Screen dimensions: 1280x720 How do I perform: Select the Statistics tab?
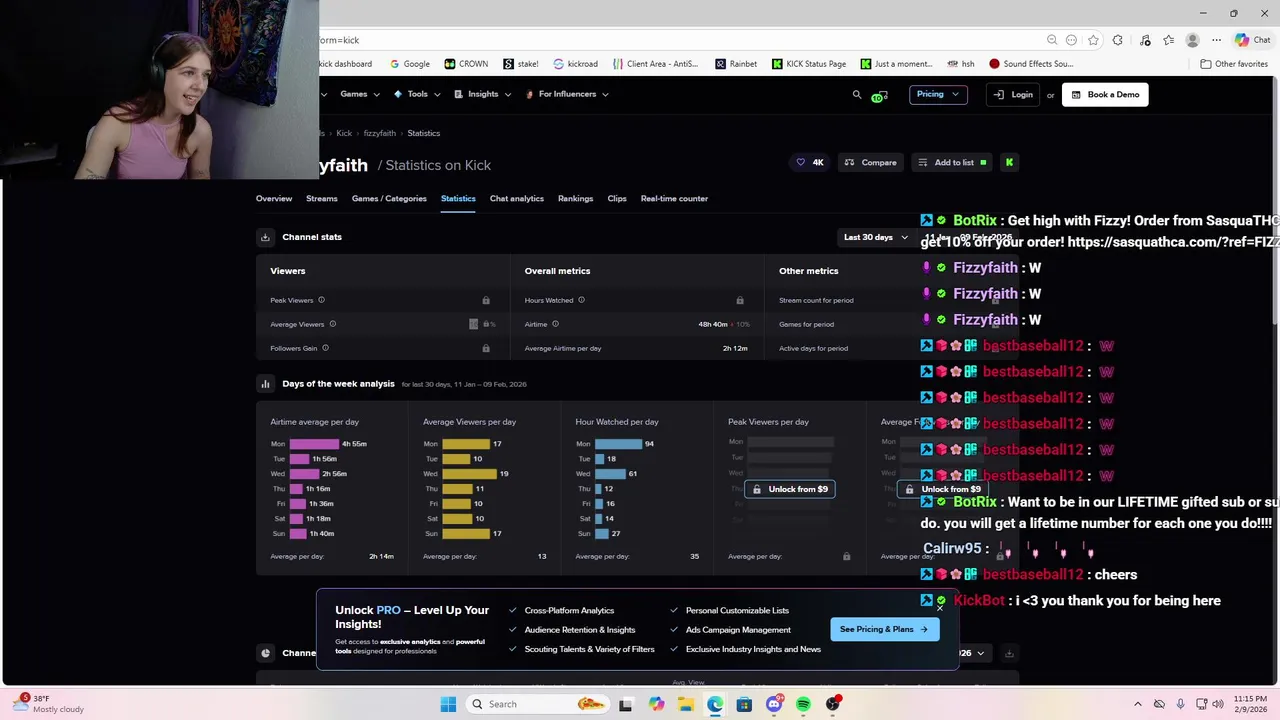[458, 198]
